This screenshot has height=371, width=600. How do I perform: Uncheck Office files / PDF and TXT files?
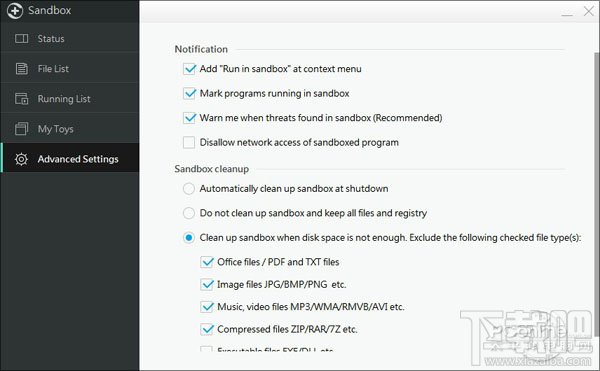[207, 262]
